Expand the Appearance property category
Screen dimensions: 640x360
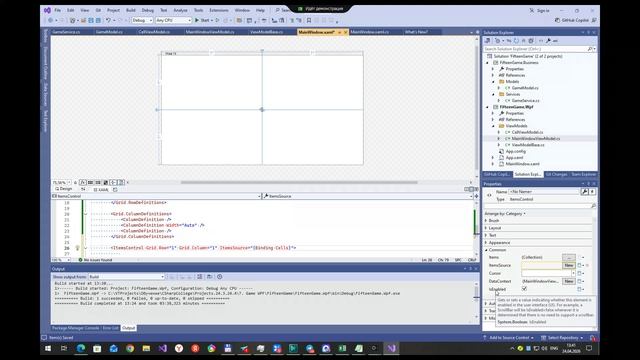[x=486, y=242]
